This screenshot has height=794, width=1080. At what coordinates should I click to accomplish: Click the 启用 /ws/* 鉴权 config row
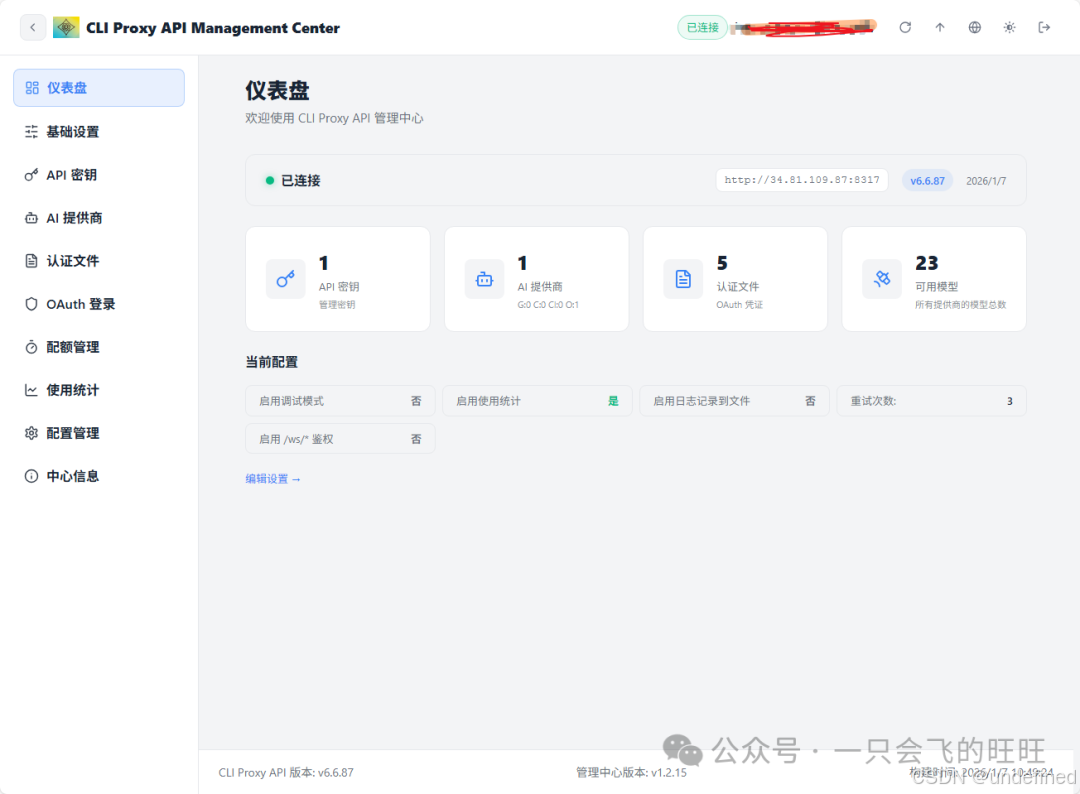click(x=340, y=439)
